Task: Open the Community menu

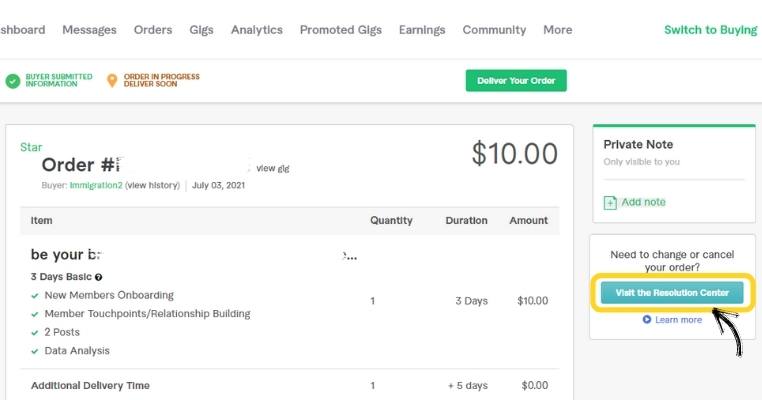Action: click(494, 30)
